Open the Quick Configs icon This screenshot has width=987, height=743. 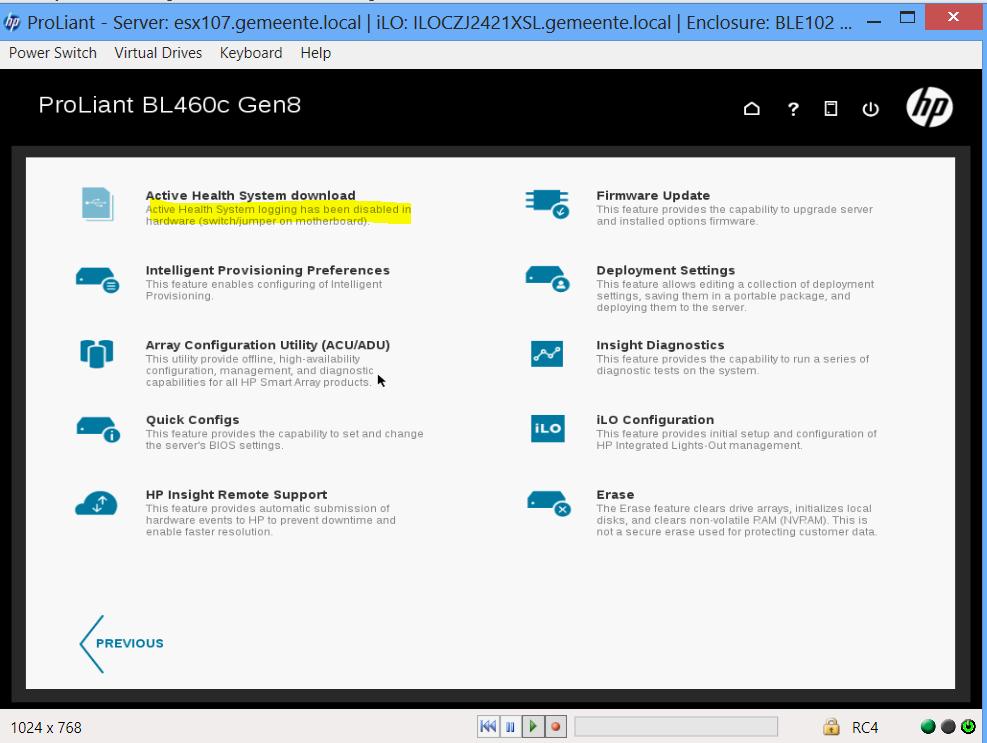click(x=98, y=429)
